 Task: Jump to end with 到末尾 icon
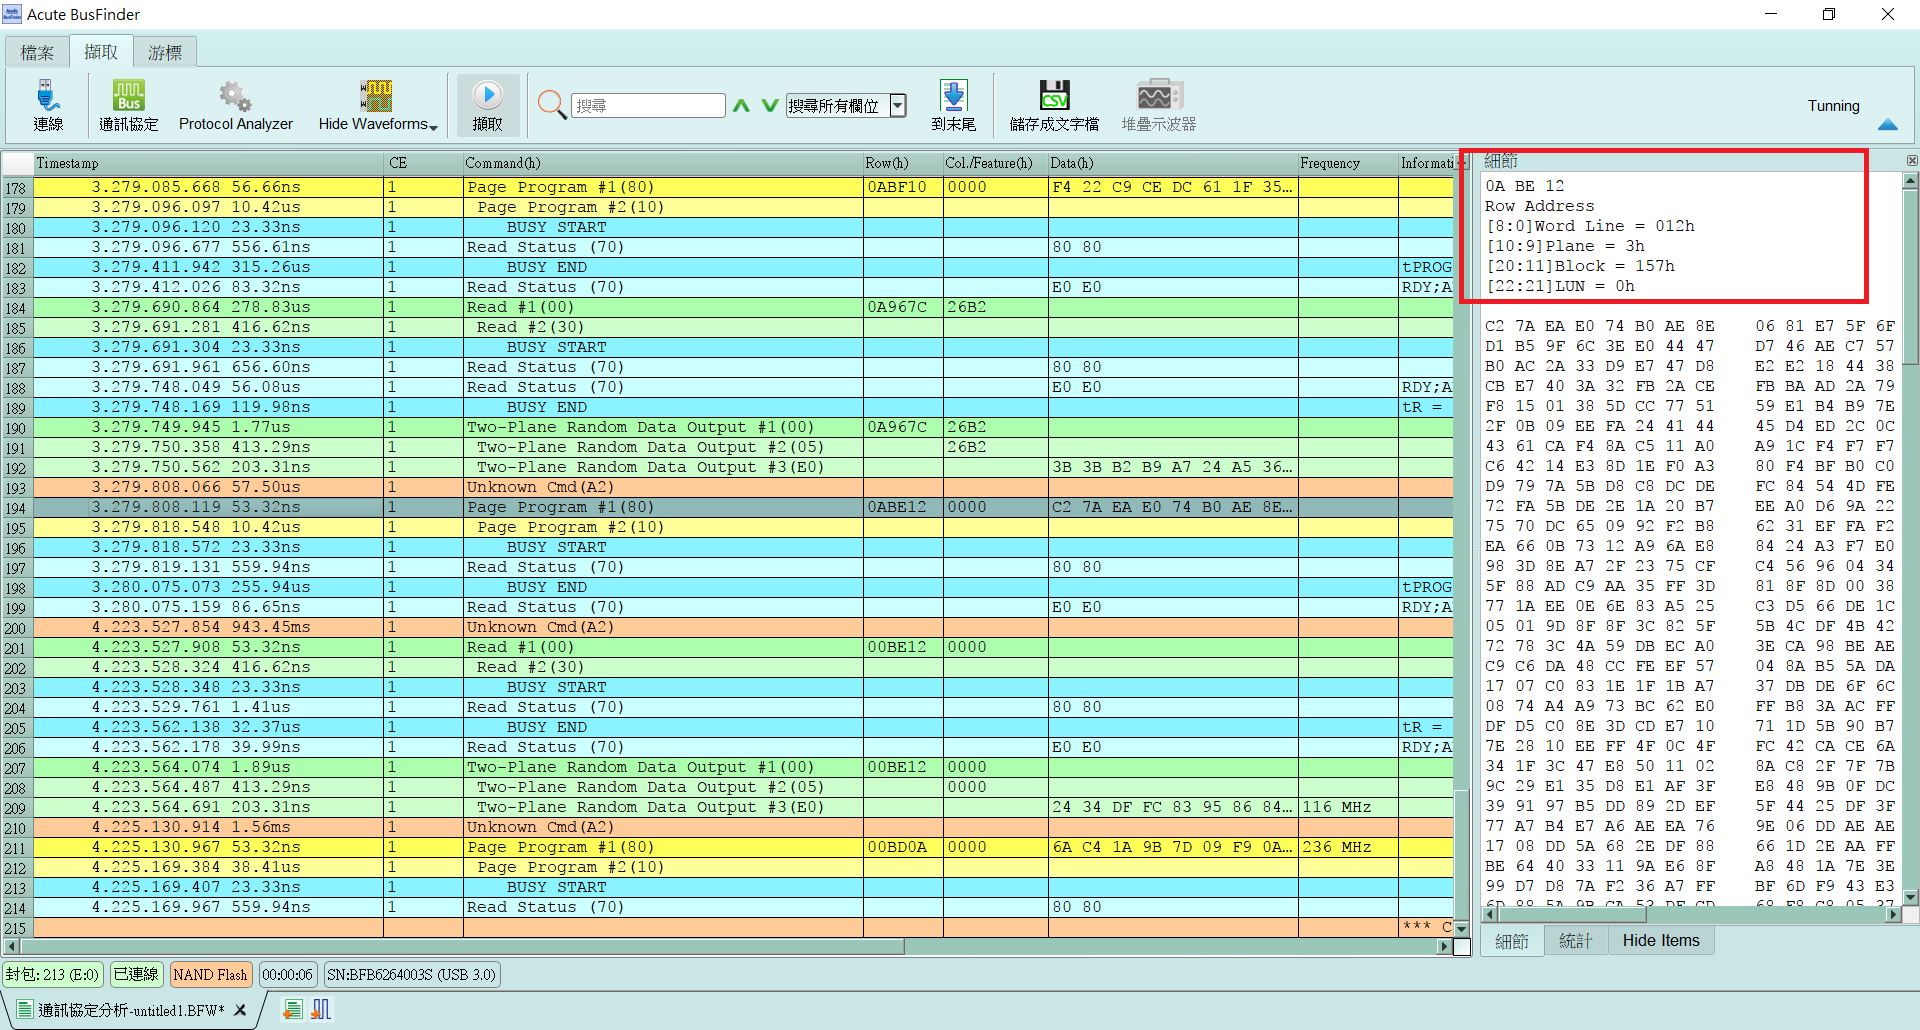pyautogui.click(x=953, y=96)
